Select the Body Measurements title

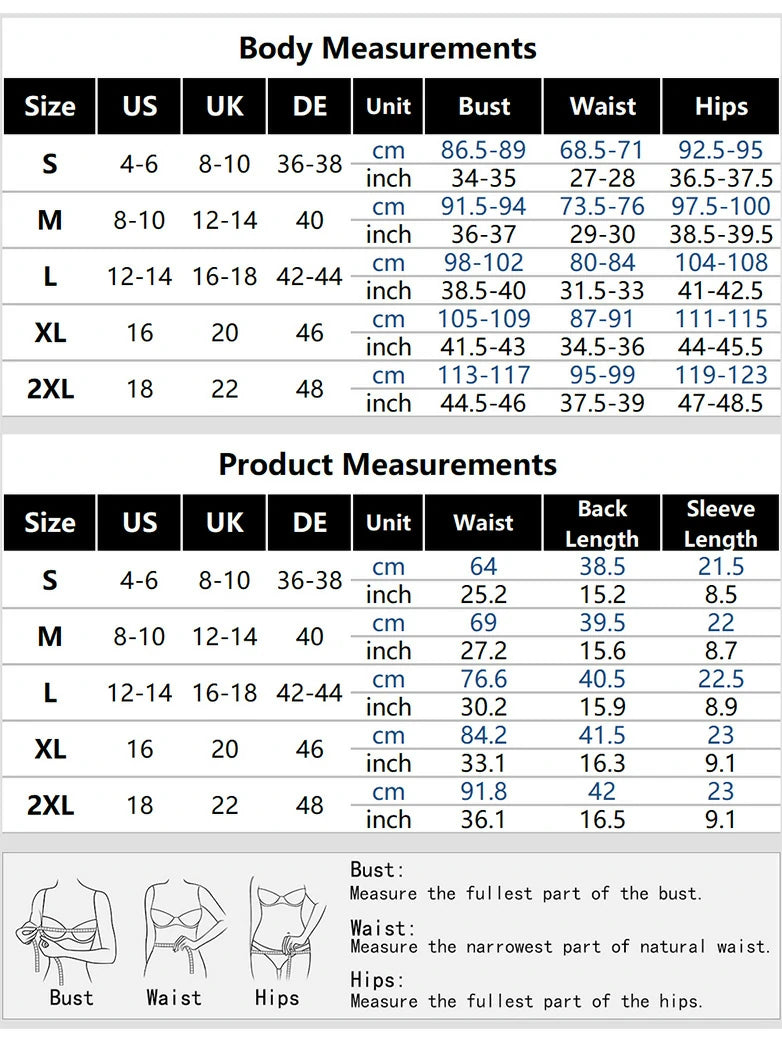pyautogui.click(x=388, y=48)
